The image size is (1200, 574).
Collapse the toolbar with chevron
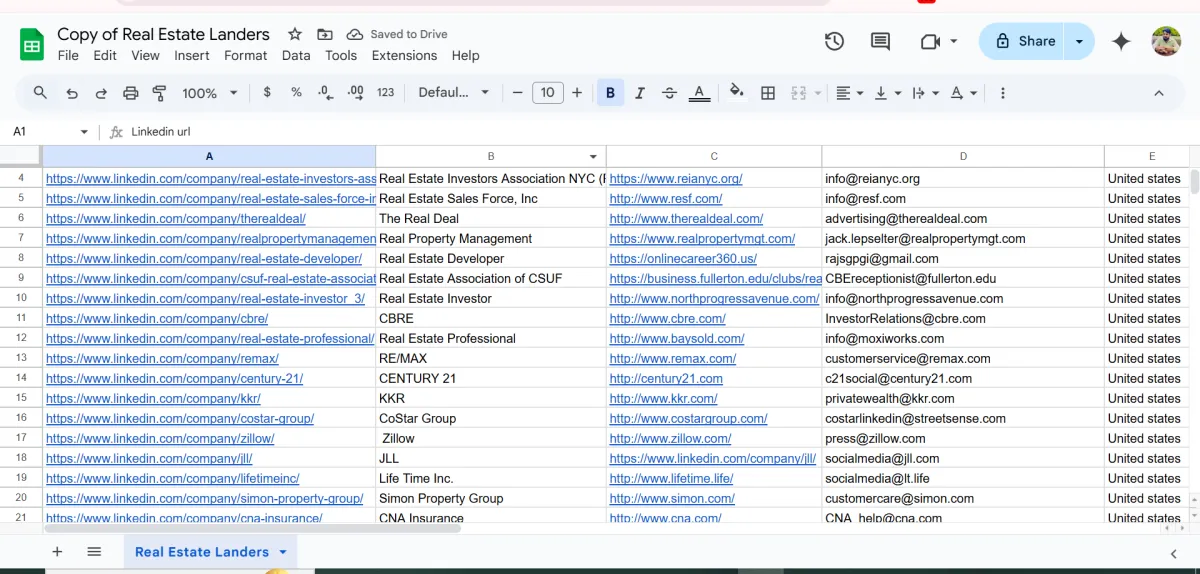click(x=1159, y=93)
